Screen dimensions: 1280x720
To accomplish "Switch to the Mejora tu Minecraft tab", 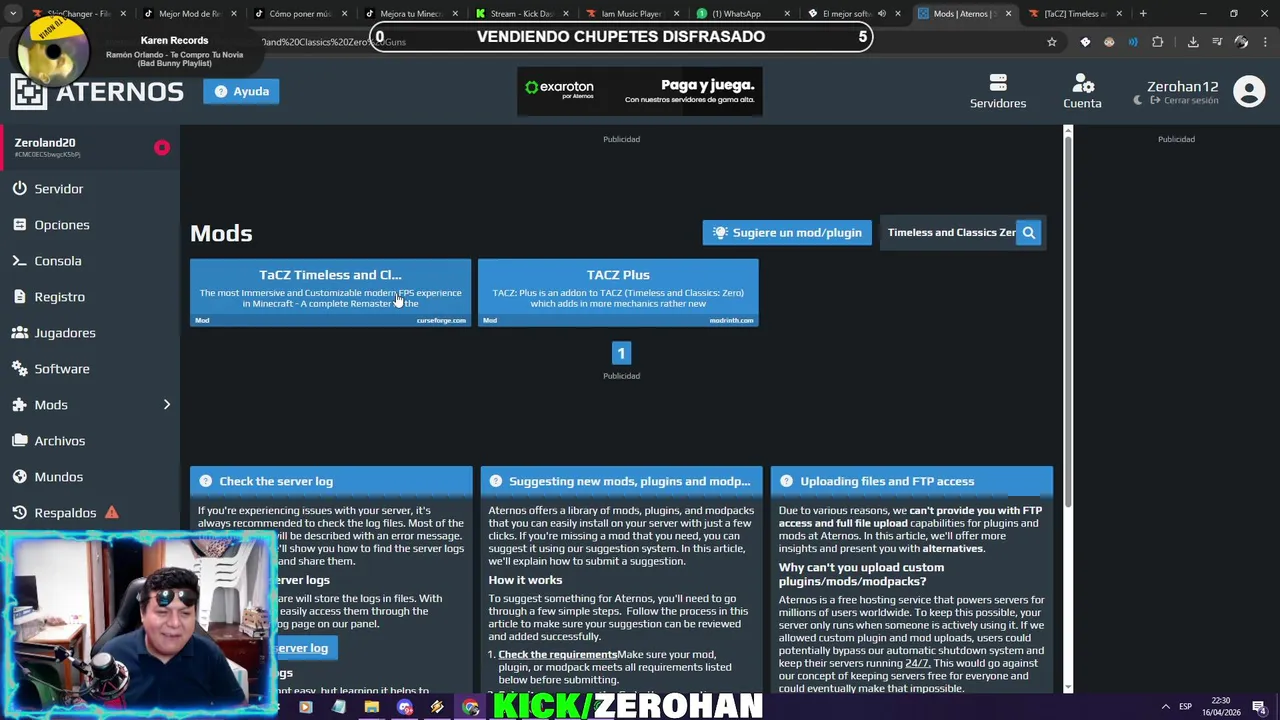I will coord(410,14).
